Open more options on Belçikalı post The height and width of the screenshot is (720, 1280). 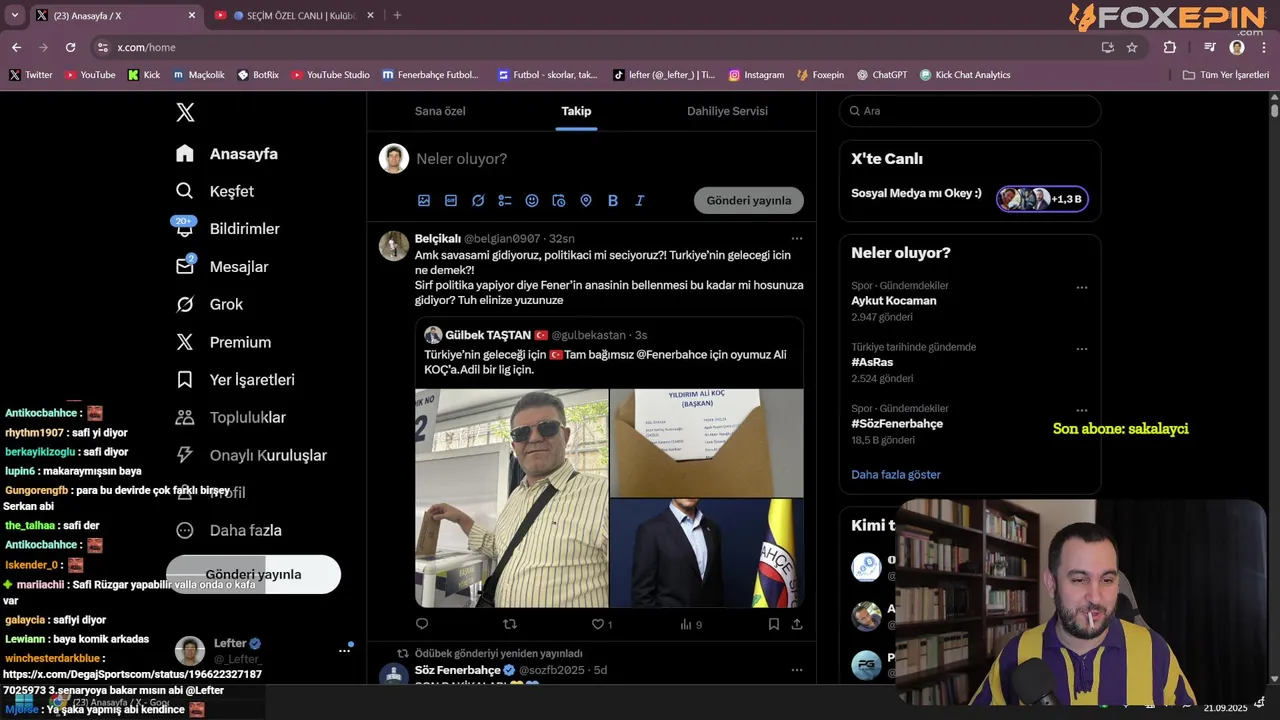pos(797,238)
